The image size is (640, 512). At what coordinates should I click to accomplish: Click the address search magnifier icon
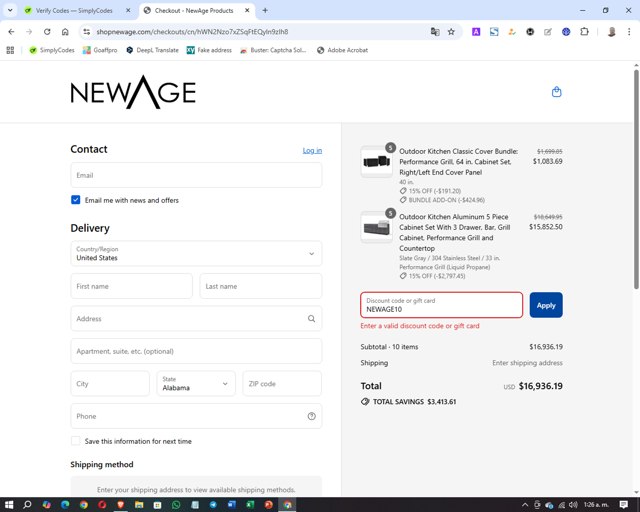(x=311, y=318)
